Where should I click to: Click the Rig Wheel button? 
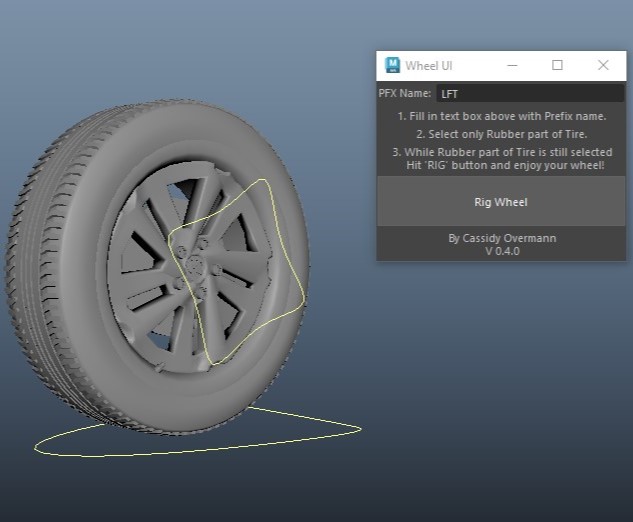[500, 202]
